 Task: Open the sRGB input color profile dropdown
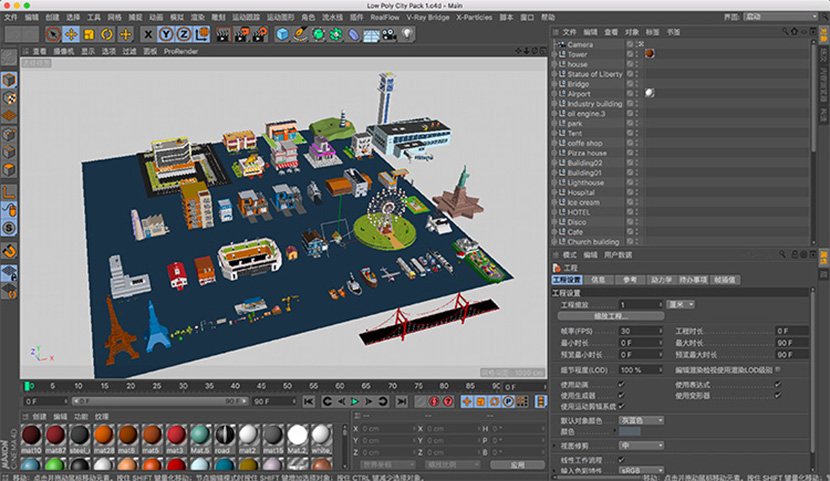(x=642, y=470)
